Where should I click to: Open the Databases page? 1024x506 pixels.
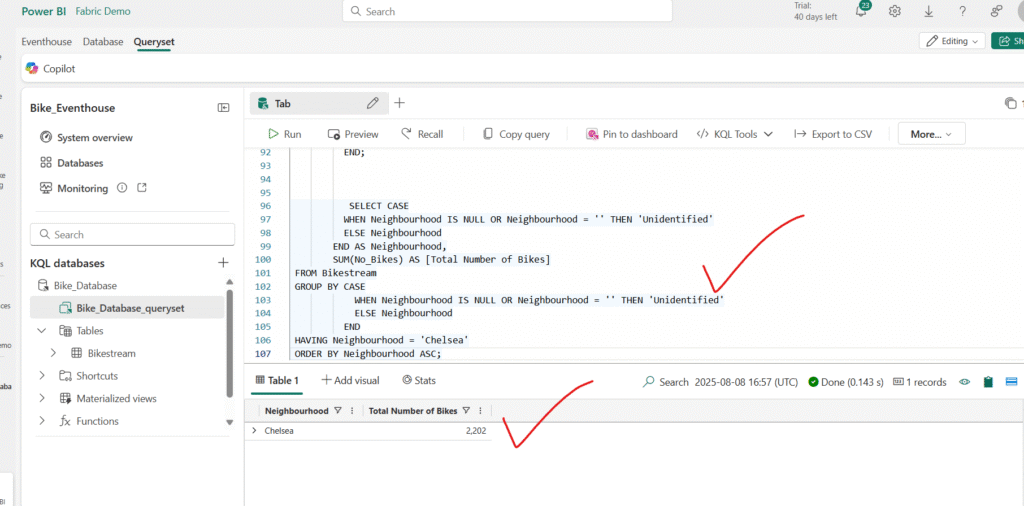71,163
